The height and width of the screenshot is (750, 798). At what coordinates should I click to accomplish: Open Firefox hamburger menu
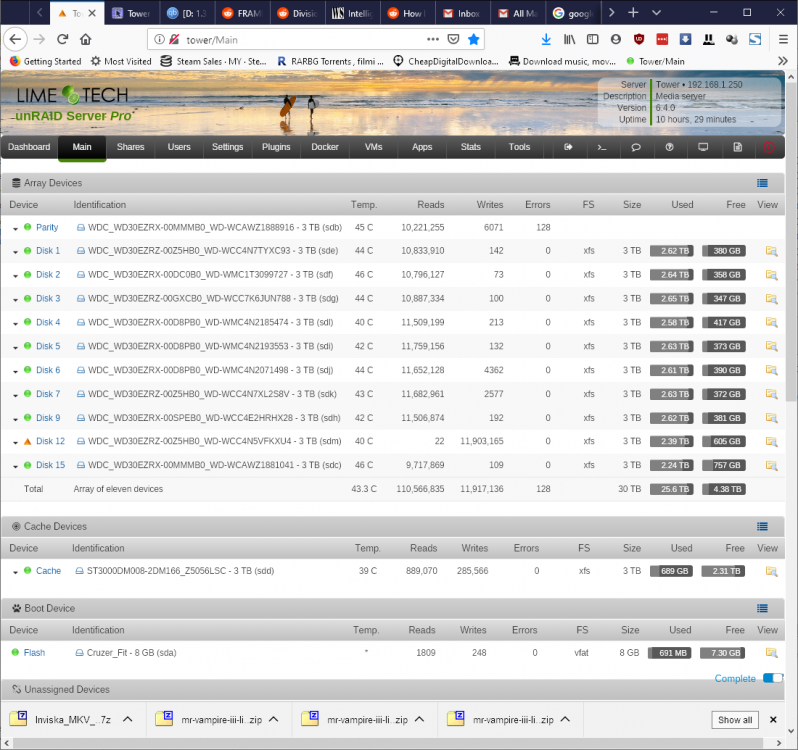pyautogui.click(x=783, y=39)
